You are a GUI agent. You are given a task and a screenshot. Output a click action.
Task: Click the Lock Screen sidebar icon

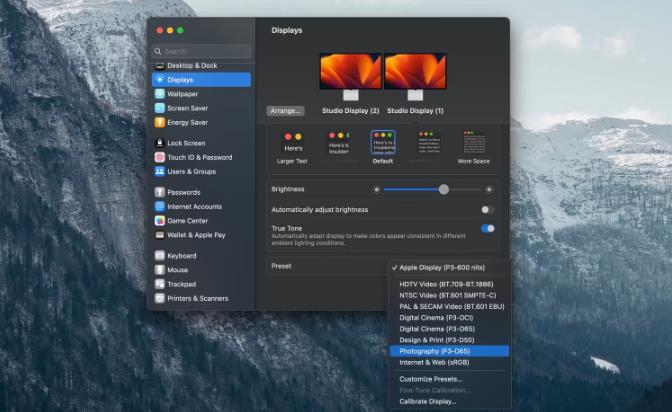coord(159,143)
